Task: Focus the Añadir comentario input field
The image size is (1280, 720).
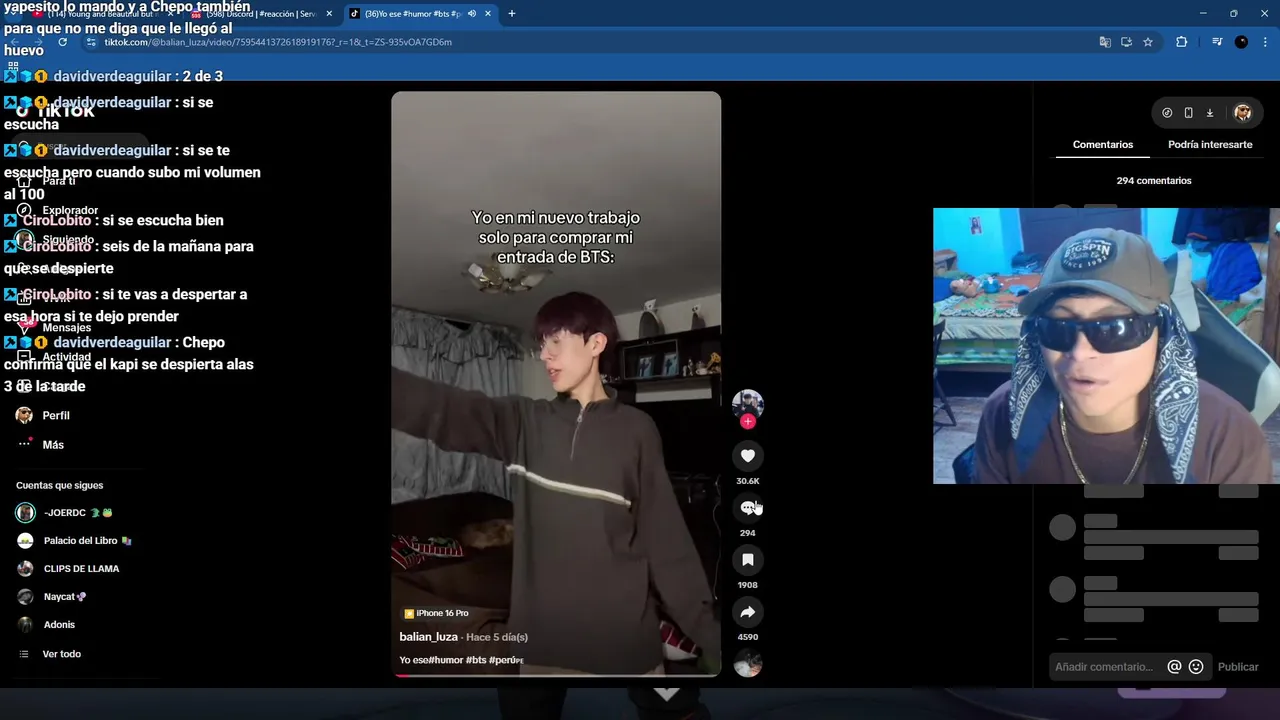Action: 1105,667
